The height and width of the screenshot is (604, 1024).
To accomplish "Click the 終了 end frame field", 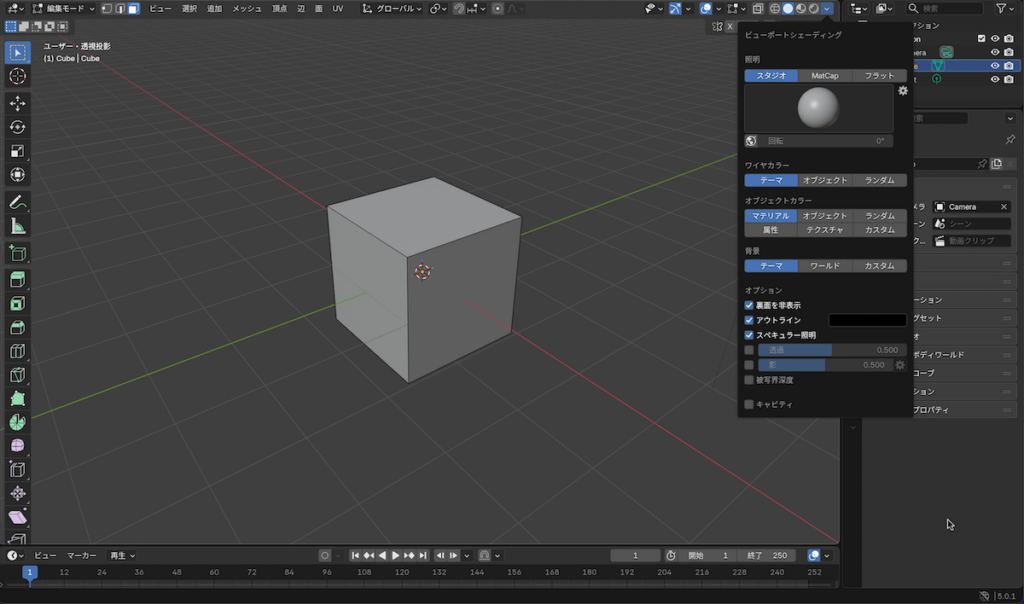I will click(x=767, y=555).
